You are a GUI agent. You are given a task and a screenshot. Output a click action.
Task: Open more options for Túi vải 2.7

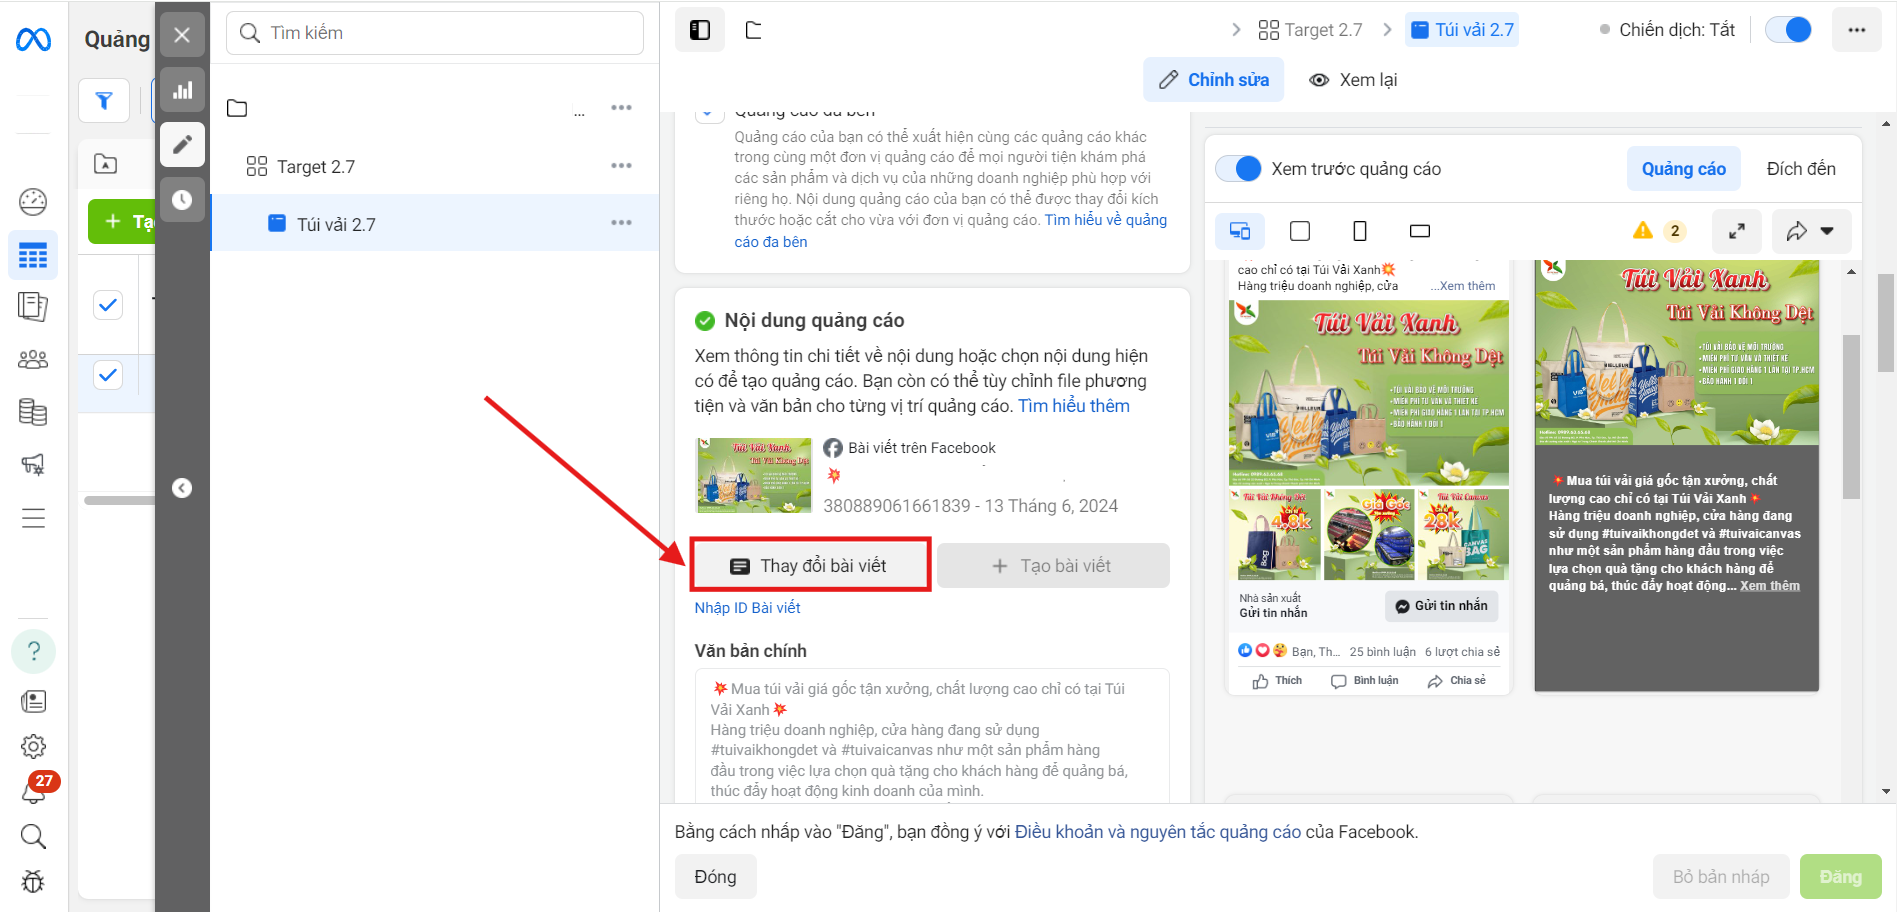pos(621,223)
